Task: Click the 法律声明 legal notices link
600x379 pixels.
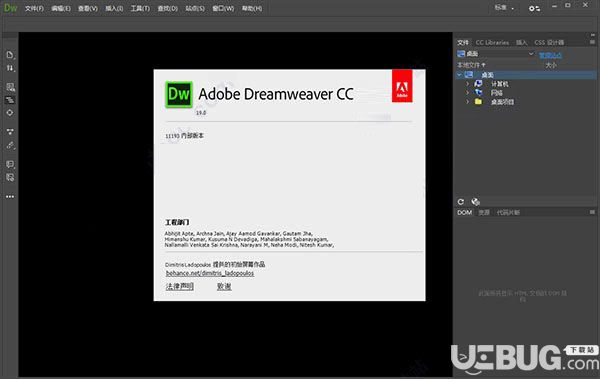Action: [179, 286]
